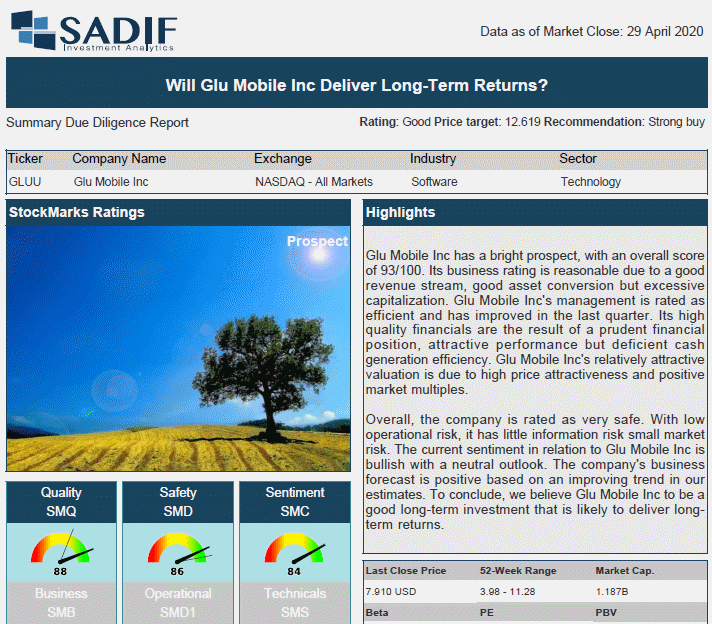Image resolution: width=712 pixels, height=624 pixels.
Task: Click the Industry column header
Action: tap(433, 158)
